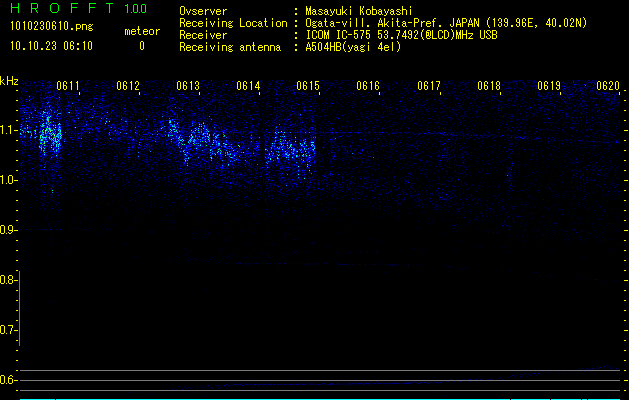Click the 0615 time marker
The height and width of the screenshot is (400, 629).
308,86
